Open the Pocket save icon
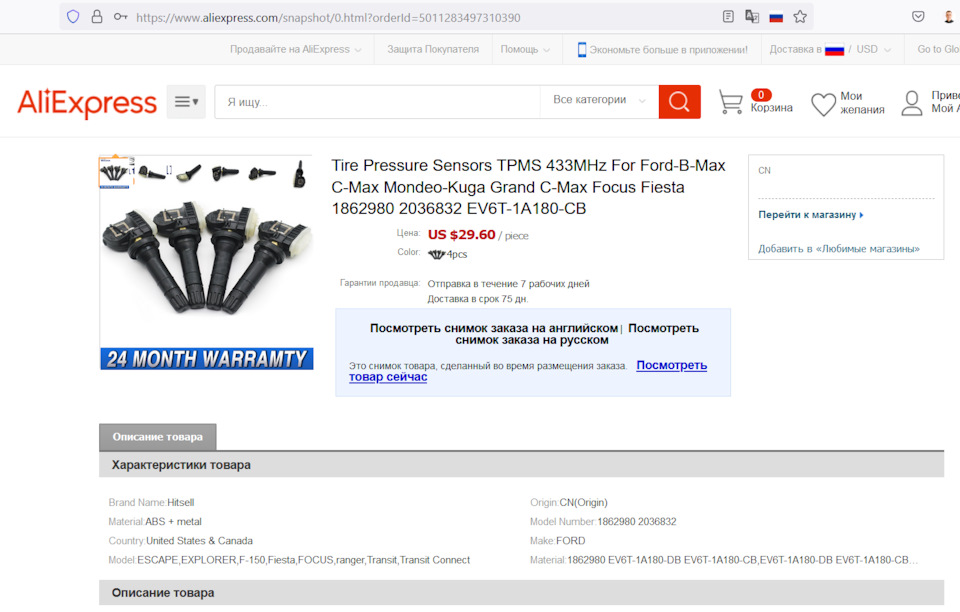Image resolution: width=960 pixels, height=612 pixels. [x=918, y=17]
